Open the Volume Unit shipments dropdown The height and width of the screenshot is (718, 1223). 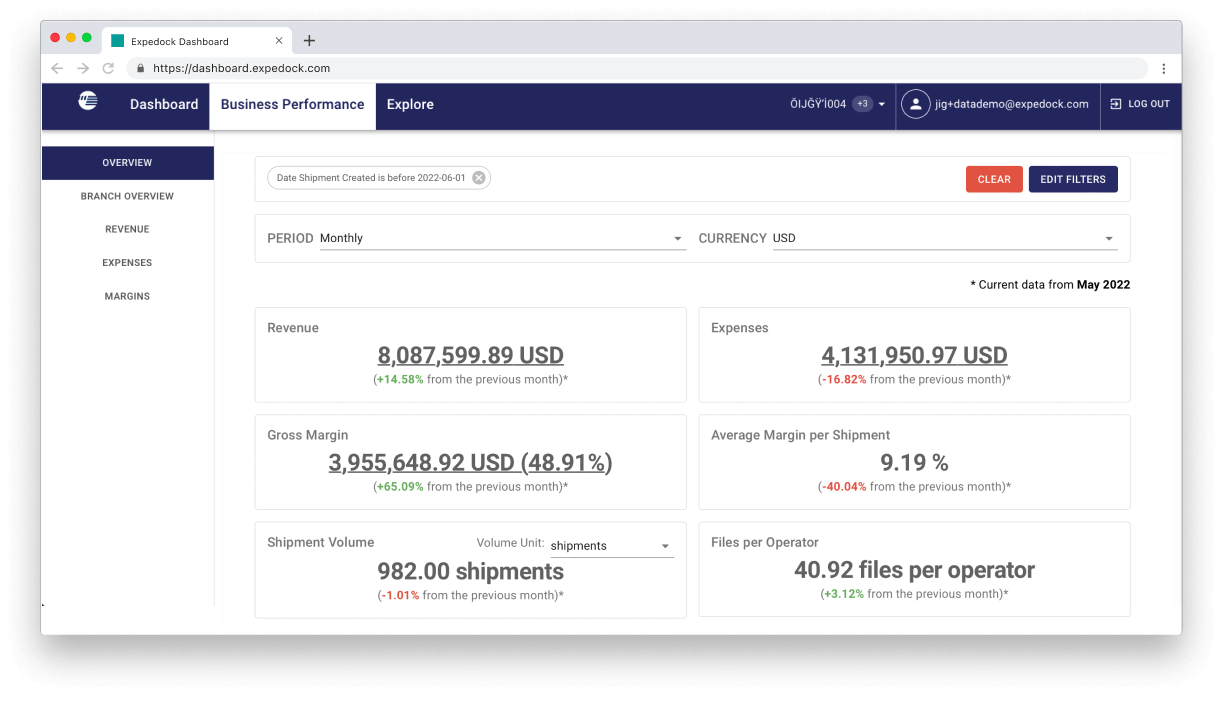click(612, 546)
